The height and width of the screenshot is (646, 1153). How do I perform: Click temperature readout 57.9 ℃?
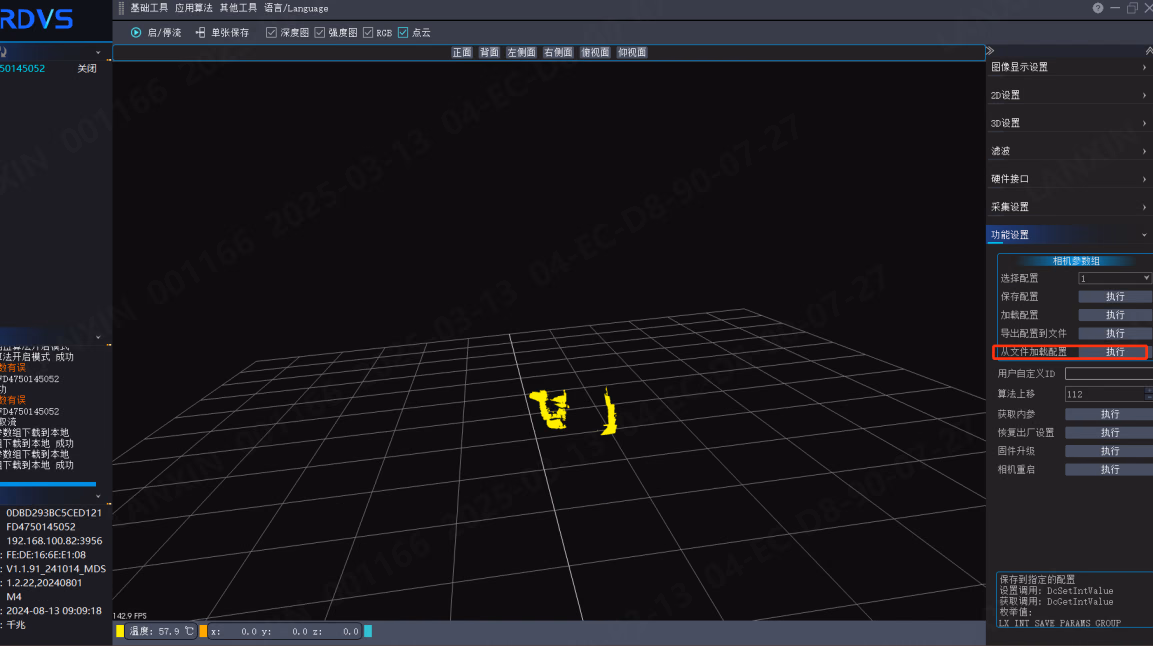[x=161, y=631]
